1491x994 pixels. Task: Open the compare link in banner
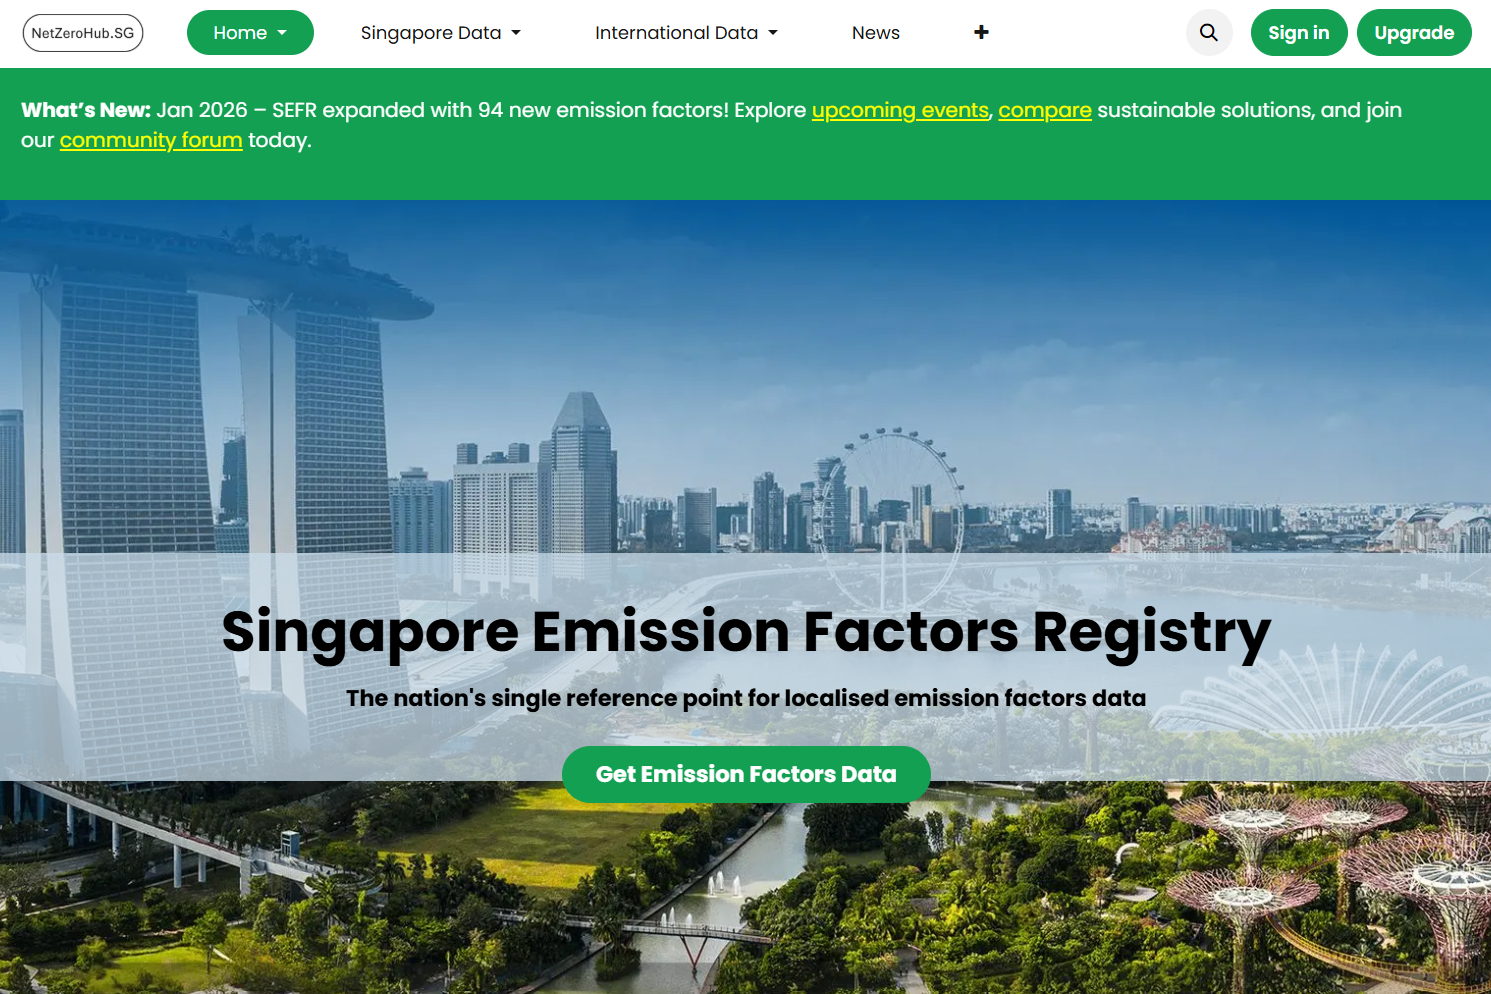coord(1044,110)
